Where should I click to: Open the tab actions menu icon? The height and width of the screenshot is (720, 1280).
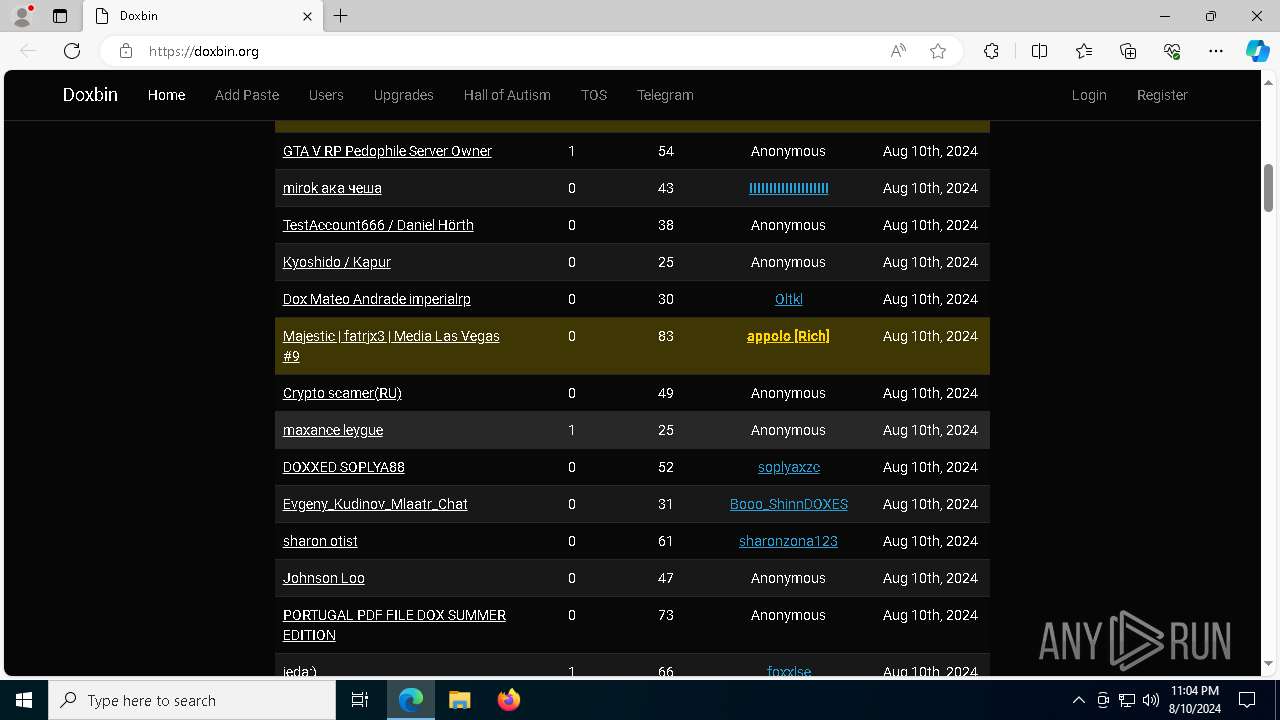coord(60,16)
